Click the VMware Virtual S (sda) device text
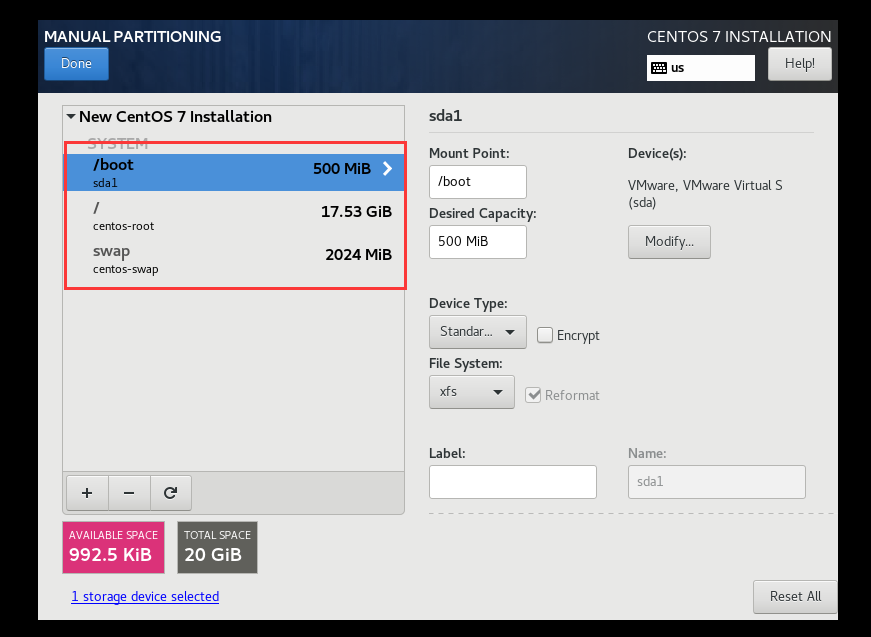871x637 pixels. pos(705,194)
